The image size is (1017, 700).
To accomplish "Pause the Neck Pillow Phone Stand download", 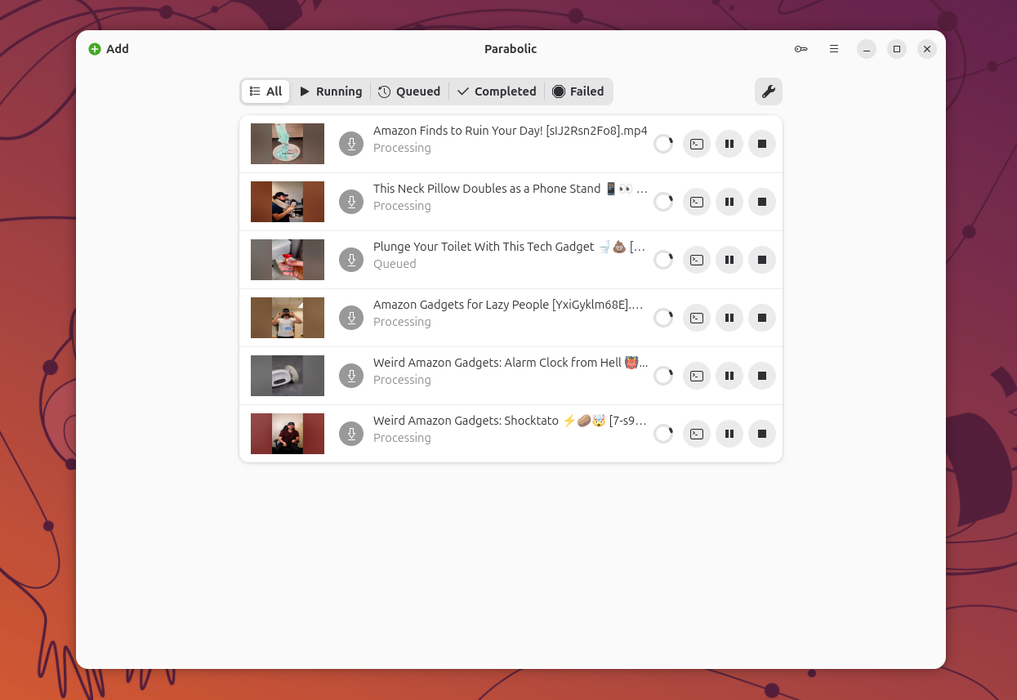I will tap(729, 202).
